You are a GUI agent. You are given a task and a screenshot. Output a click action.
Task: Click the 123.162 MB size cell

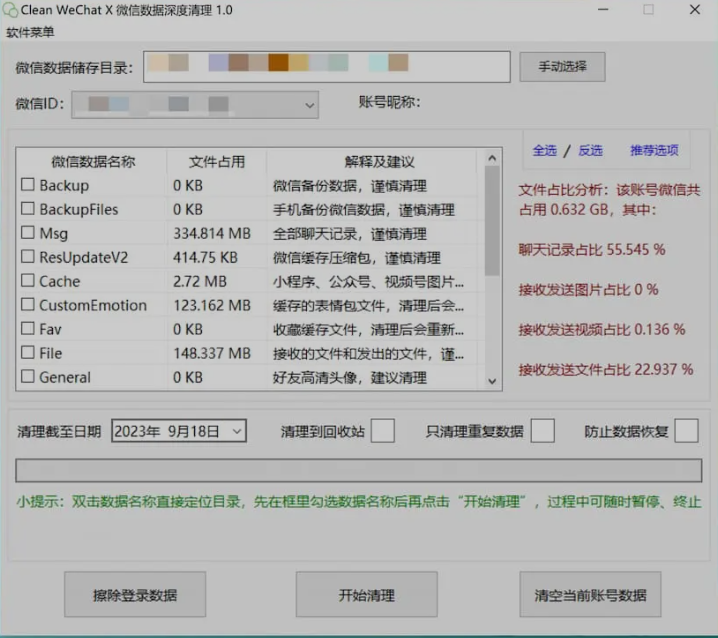[212, 305]
